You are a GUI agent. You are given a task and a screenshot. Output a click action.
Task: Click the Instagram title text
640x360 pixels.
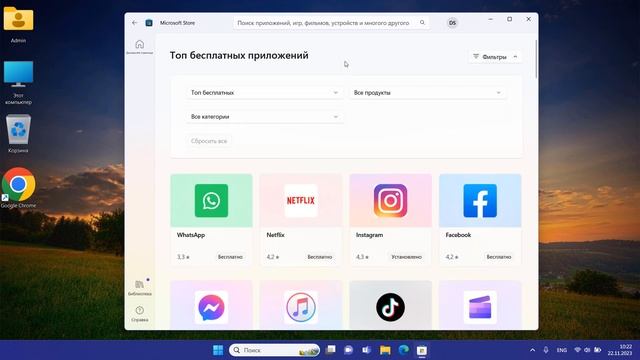(369, 235)
